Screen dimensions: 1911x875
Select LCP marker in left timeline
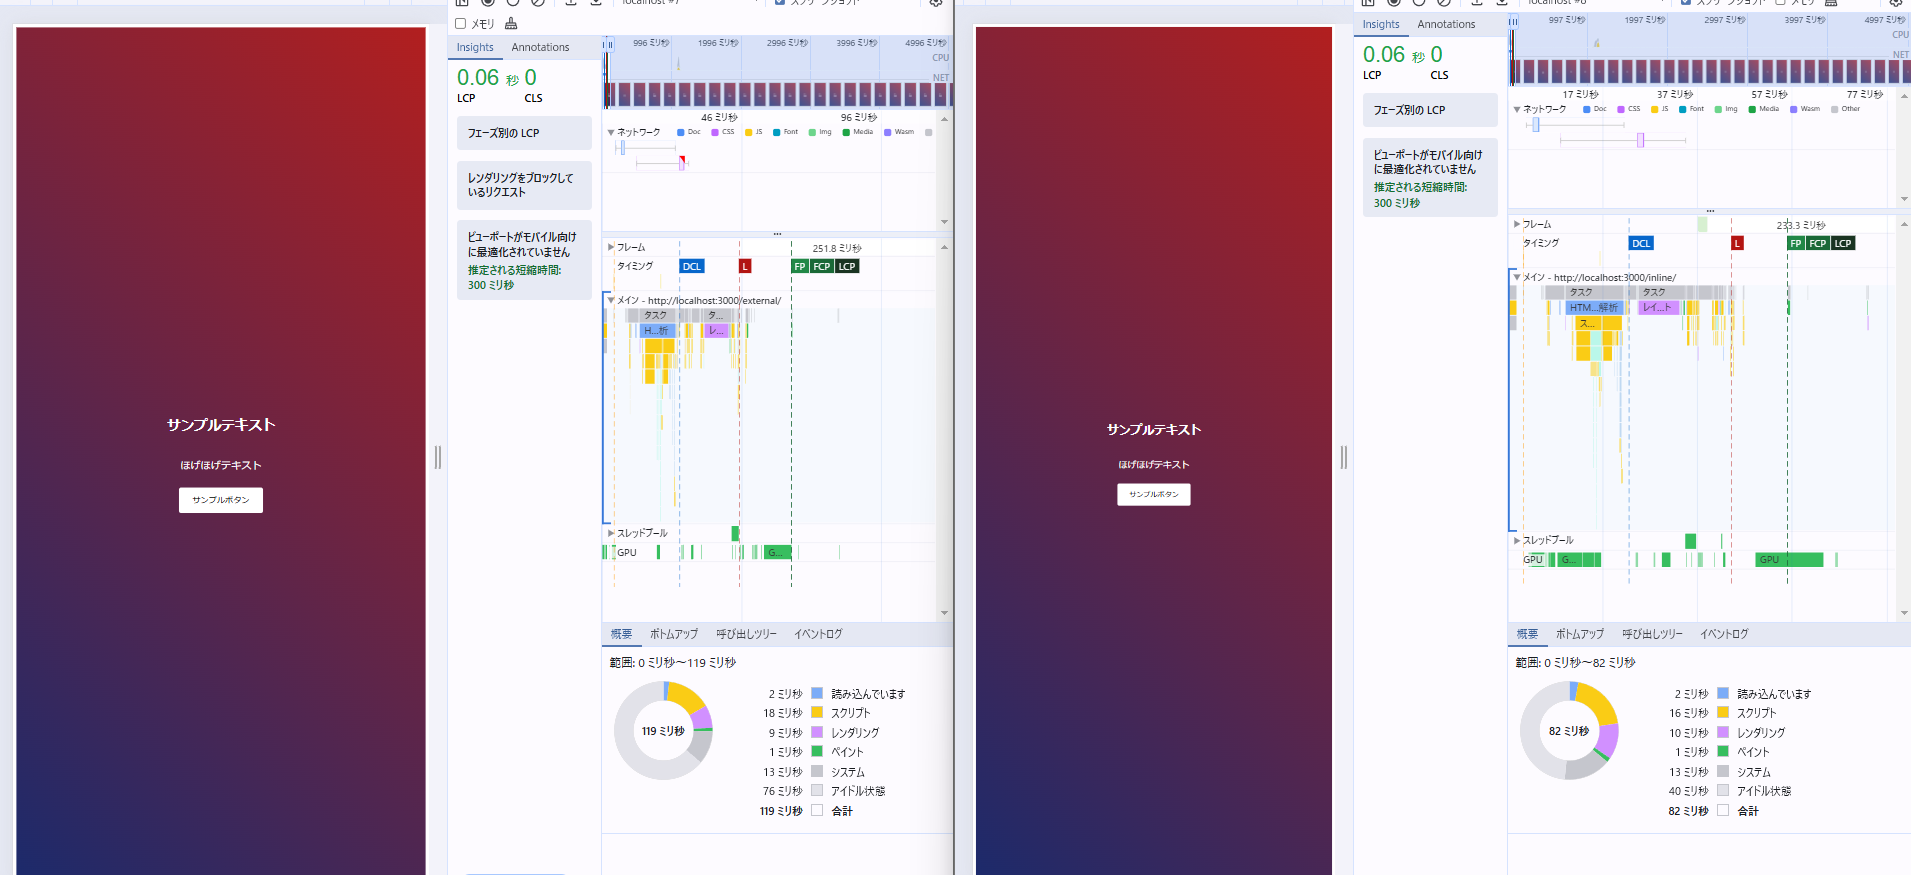(x=847, y=266)
